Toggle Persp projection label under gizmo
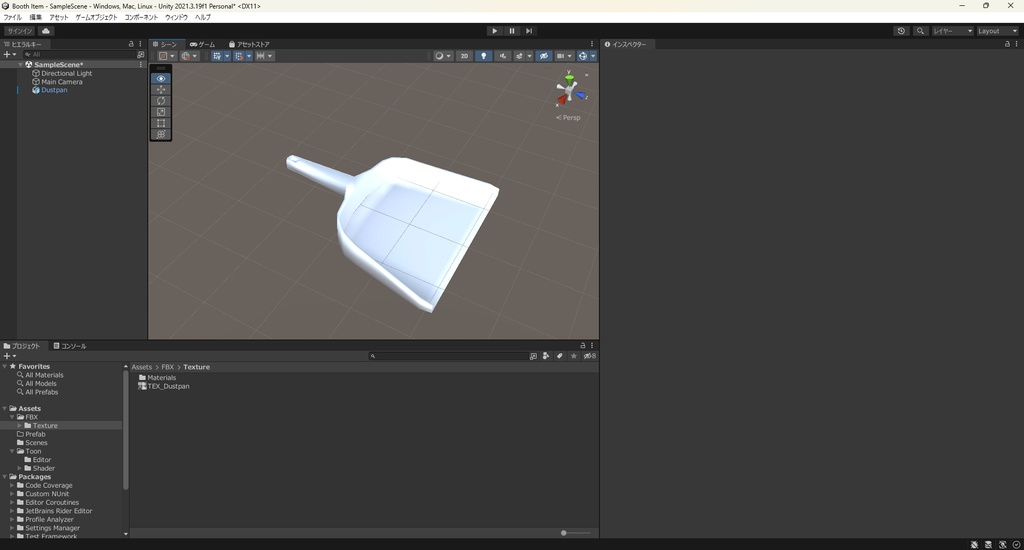1024x550 pixels. pyautogui.click(x=568, y=118)
